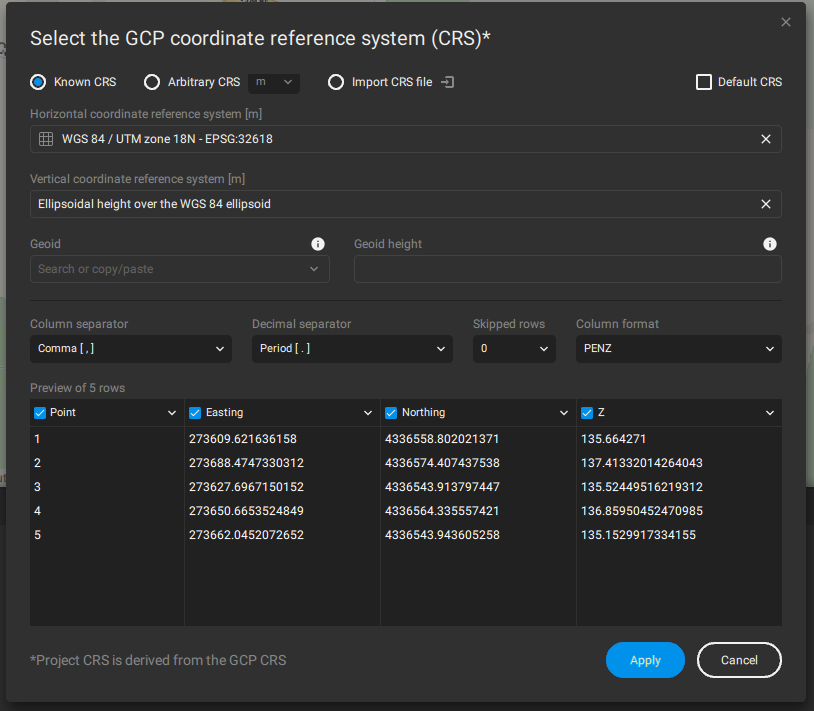
Task: Select Z value 135.52449516219312
Action: (x=642, y=487)
